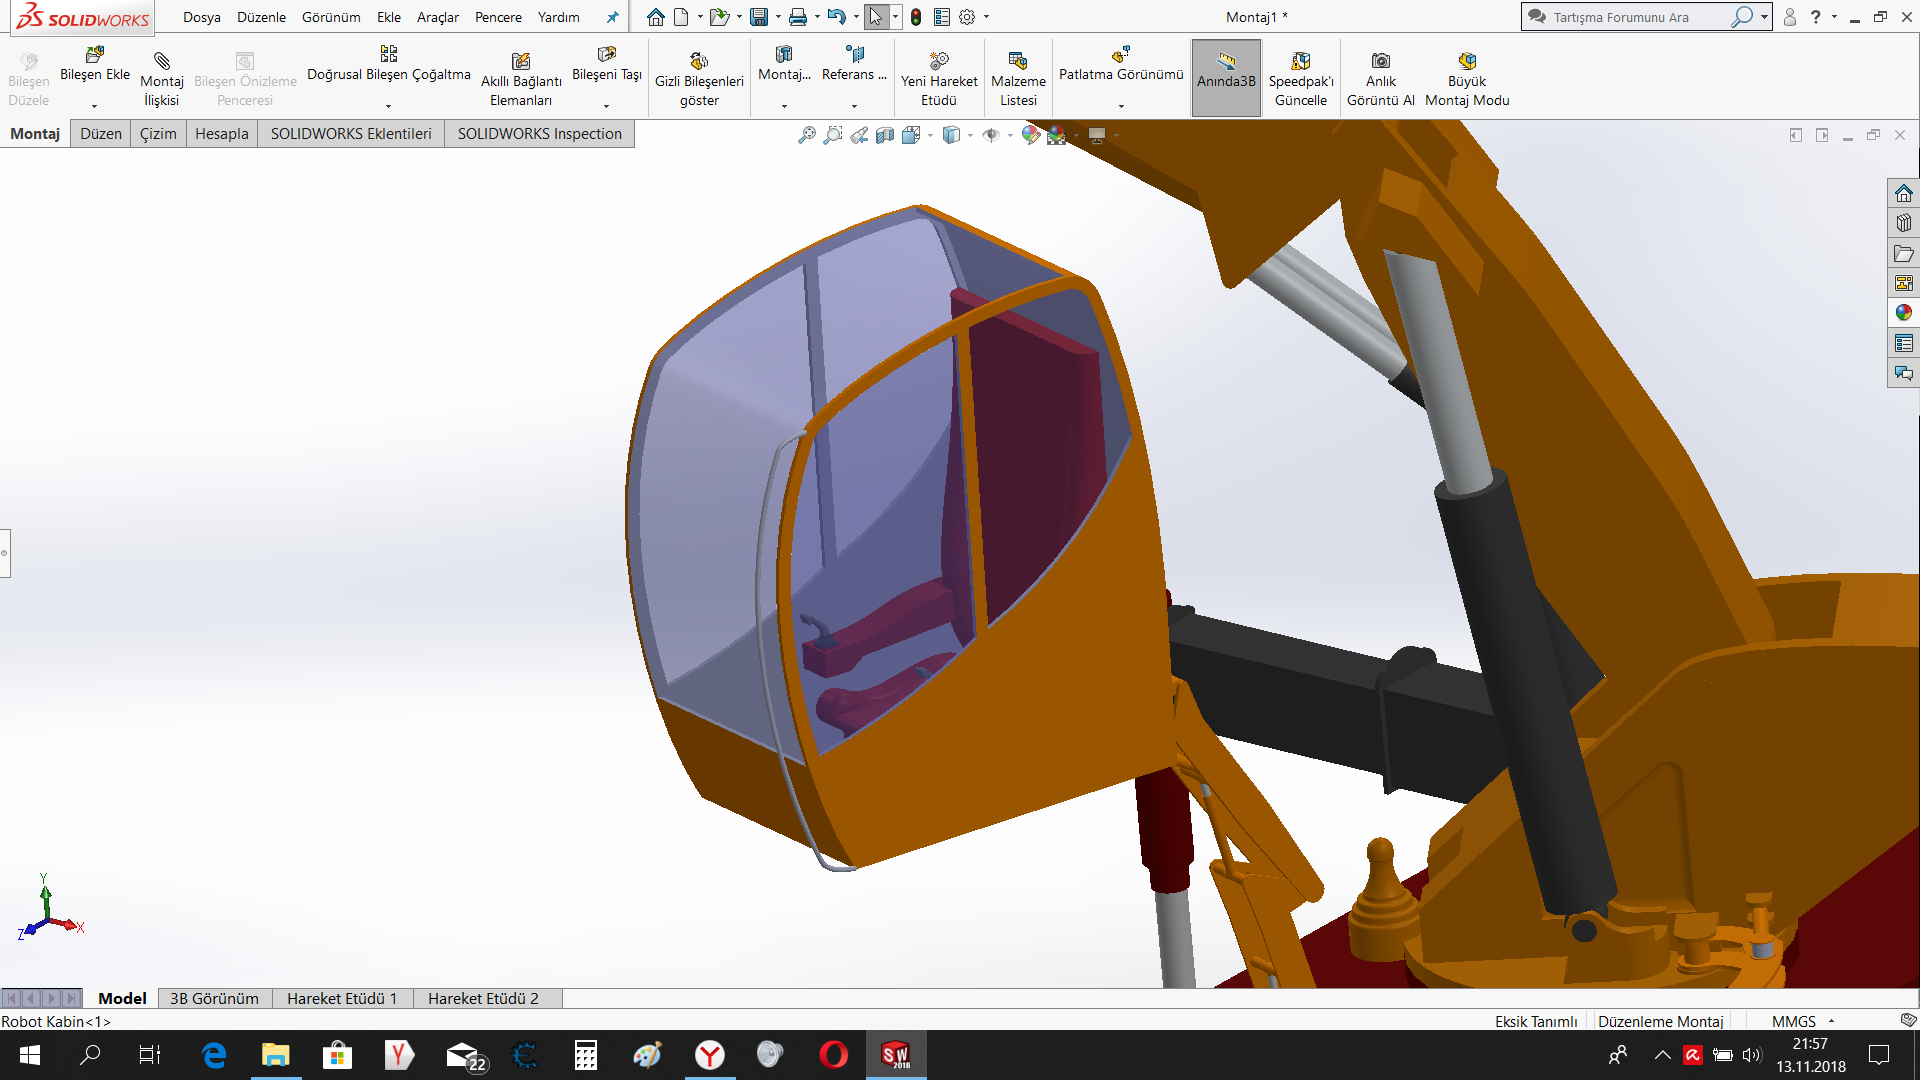Click Yeni Hareket Etüdü button

point(939,79)
